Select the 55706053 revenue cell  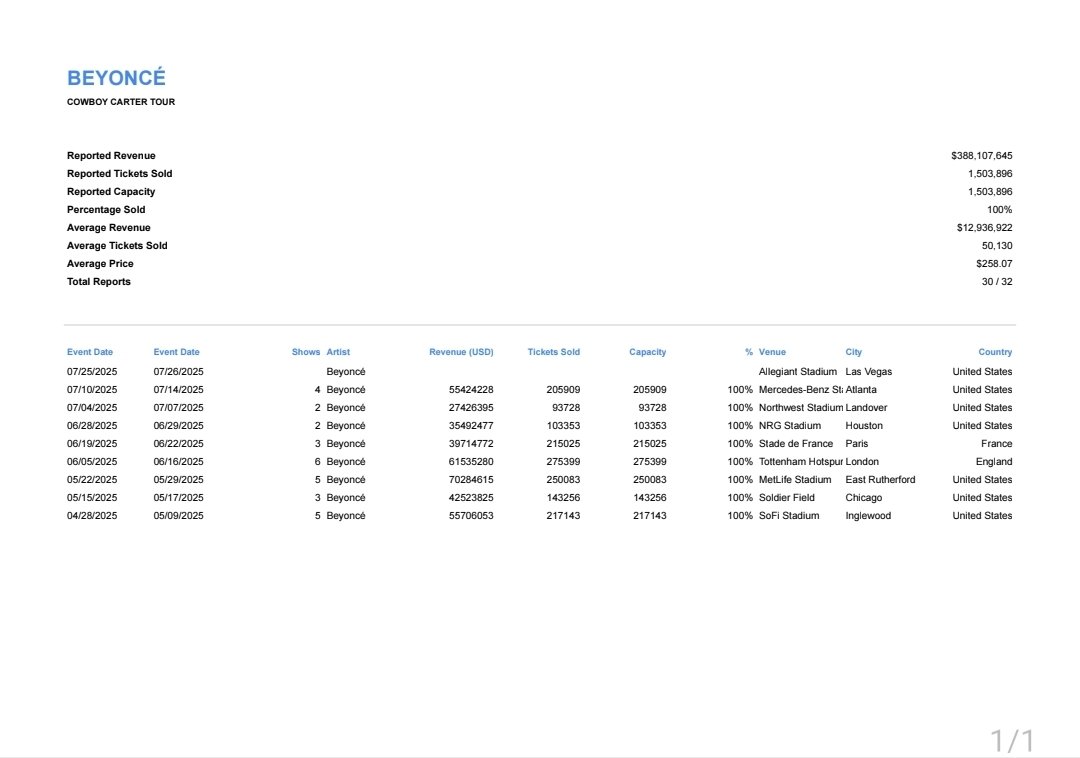coord(471,515)
